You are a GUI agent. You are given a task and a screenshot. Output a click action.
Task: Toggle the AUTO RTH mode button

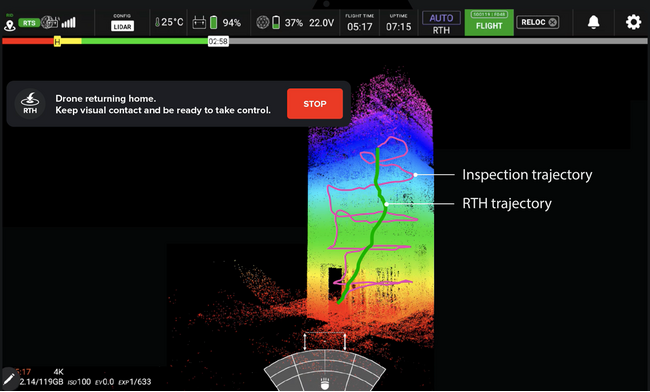pyautogui.click(x=441, y=23)
